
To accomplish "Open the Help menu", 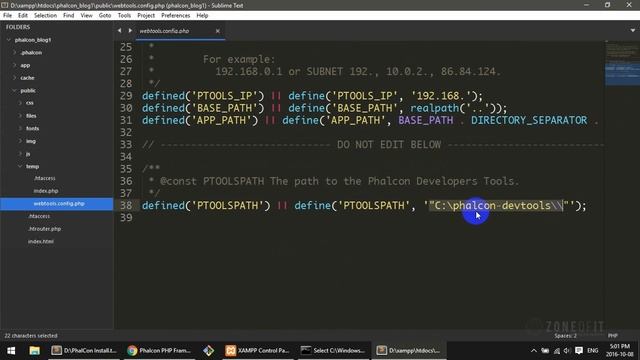I will 202,16.
